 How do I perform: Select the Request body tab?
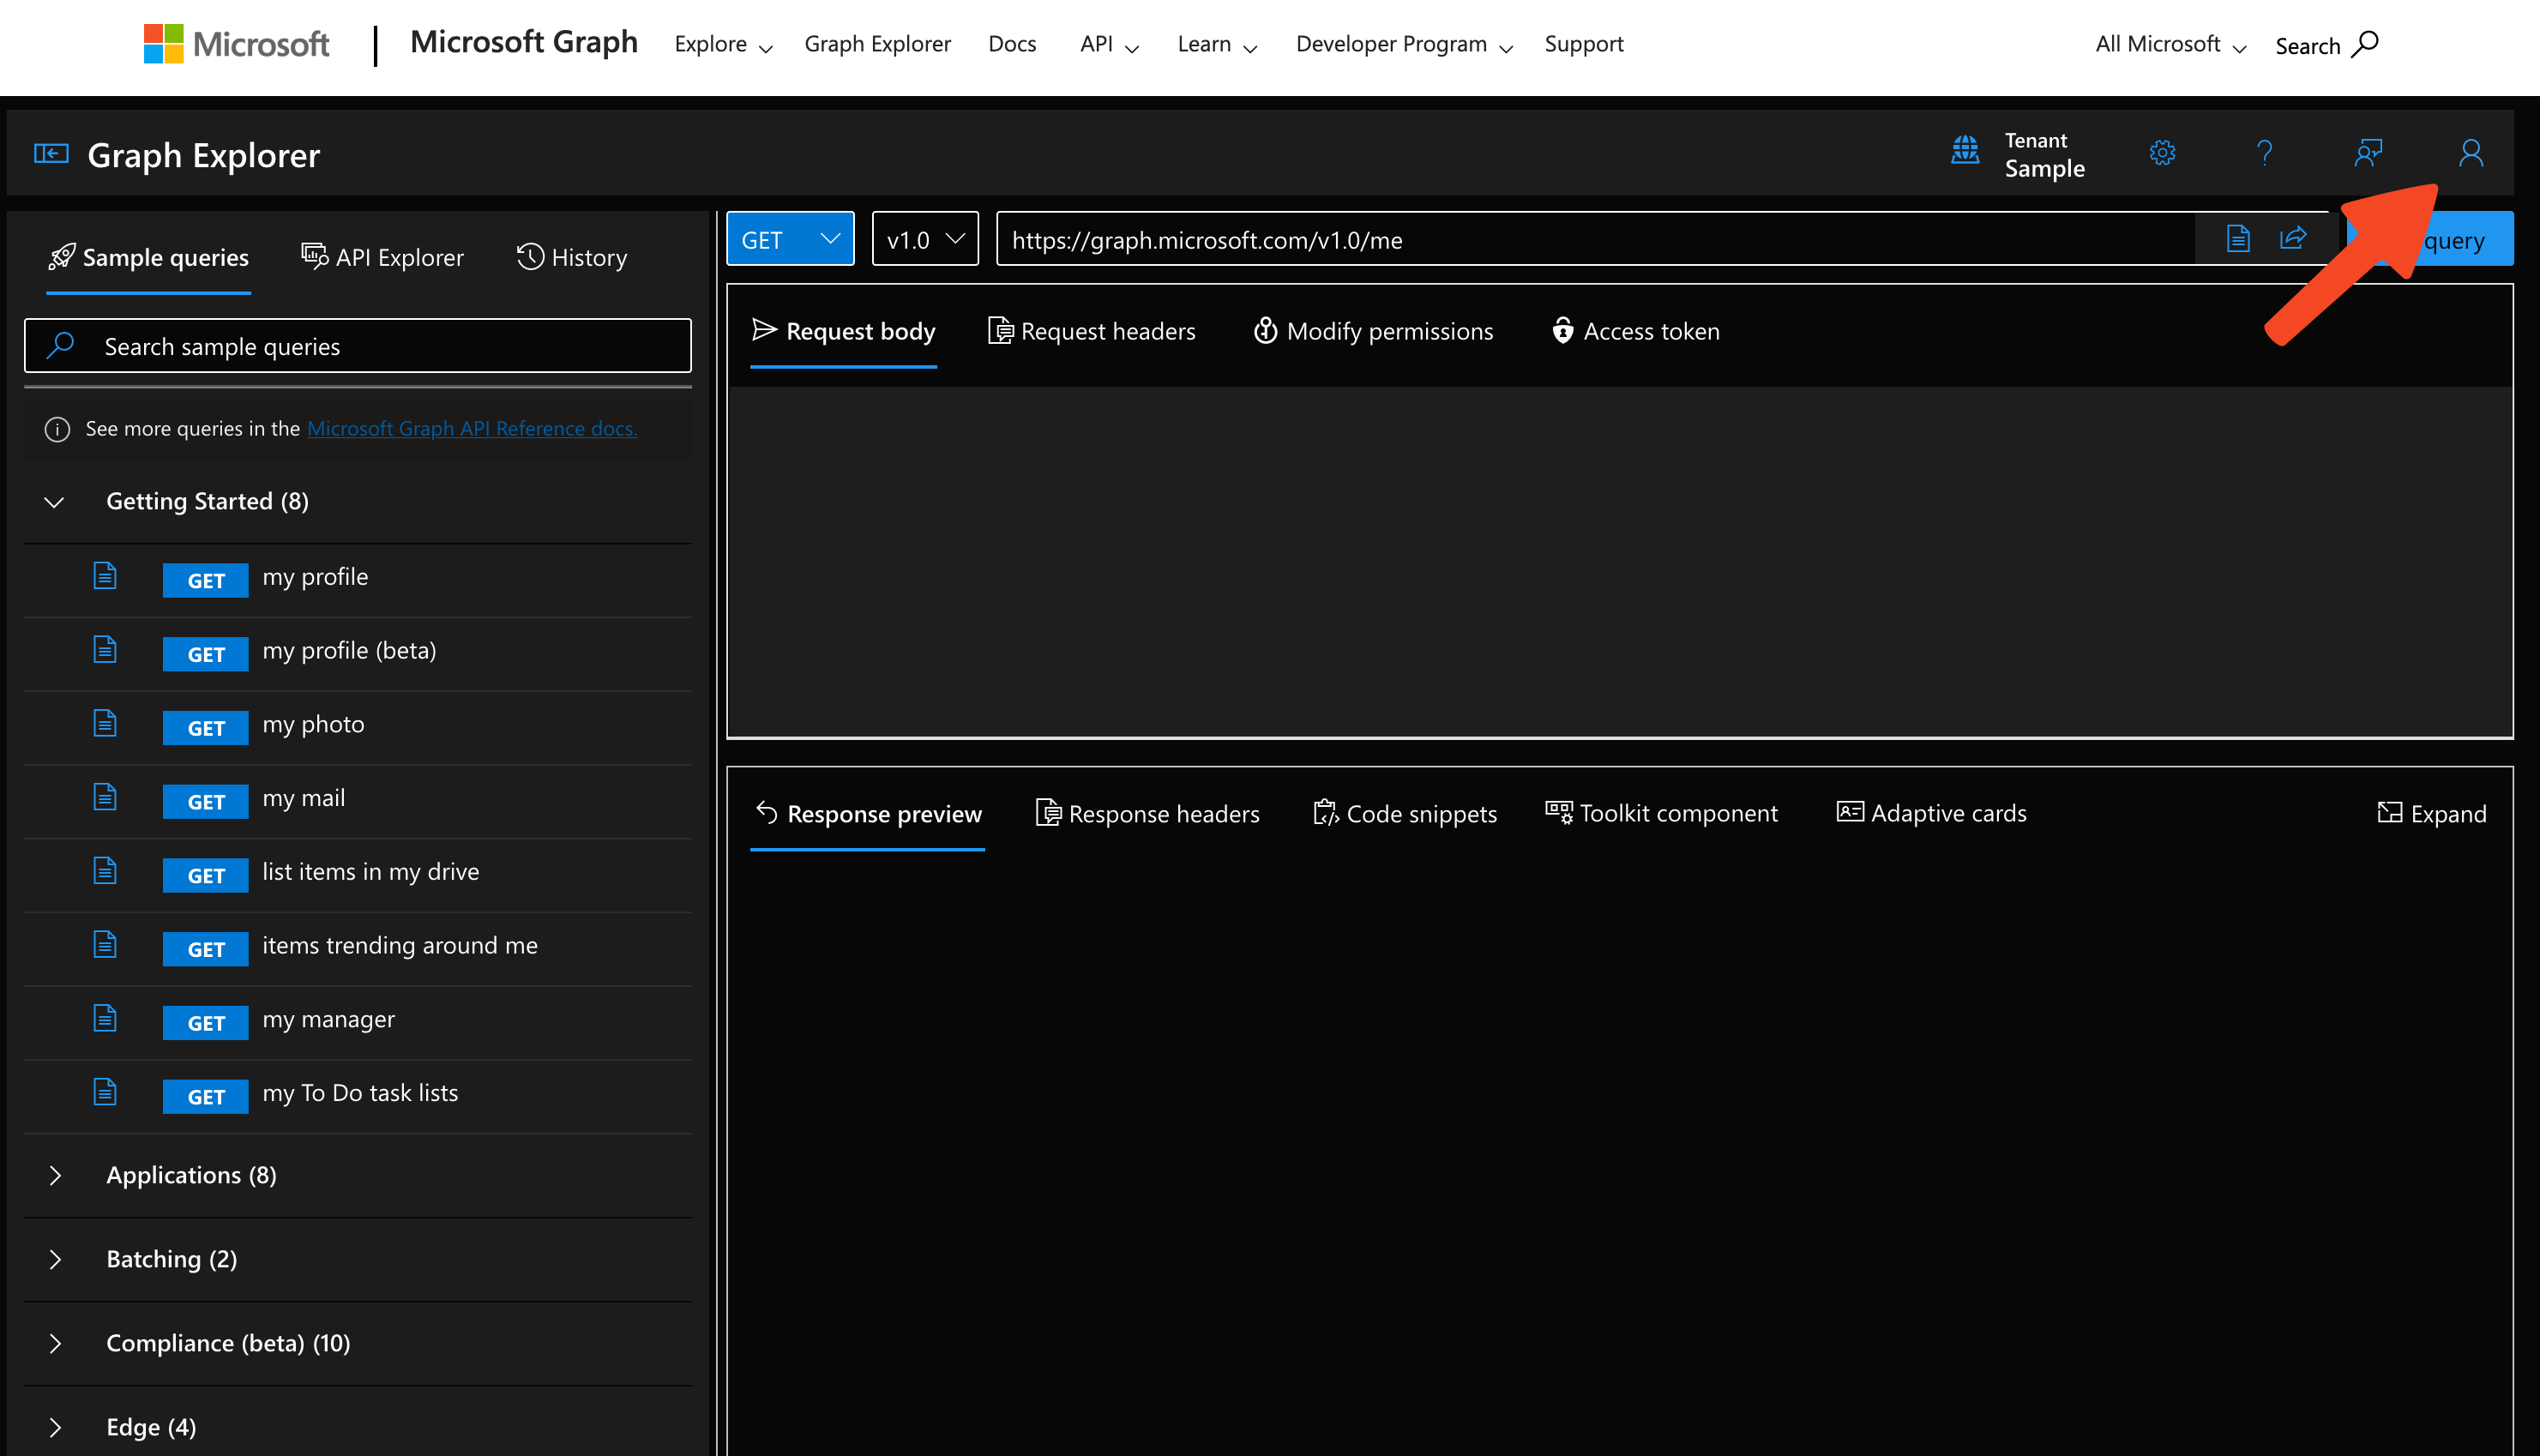pyautogui.click(x=843, y=331)
